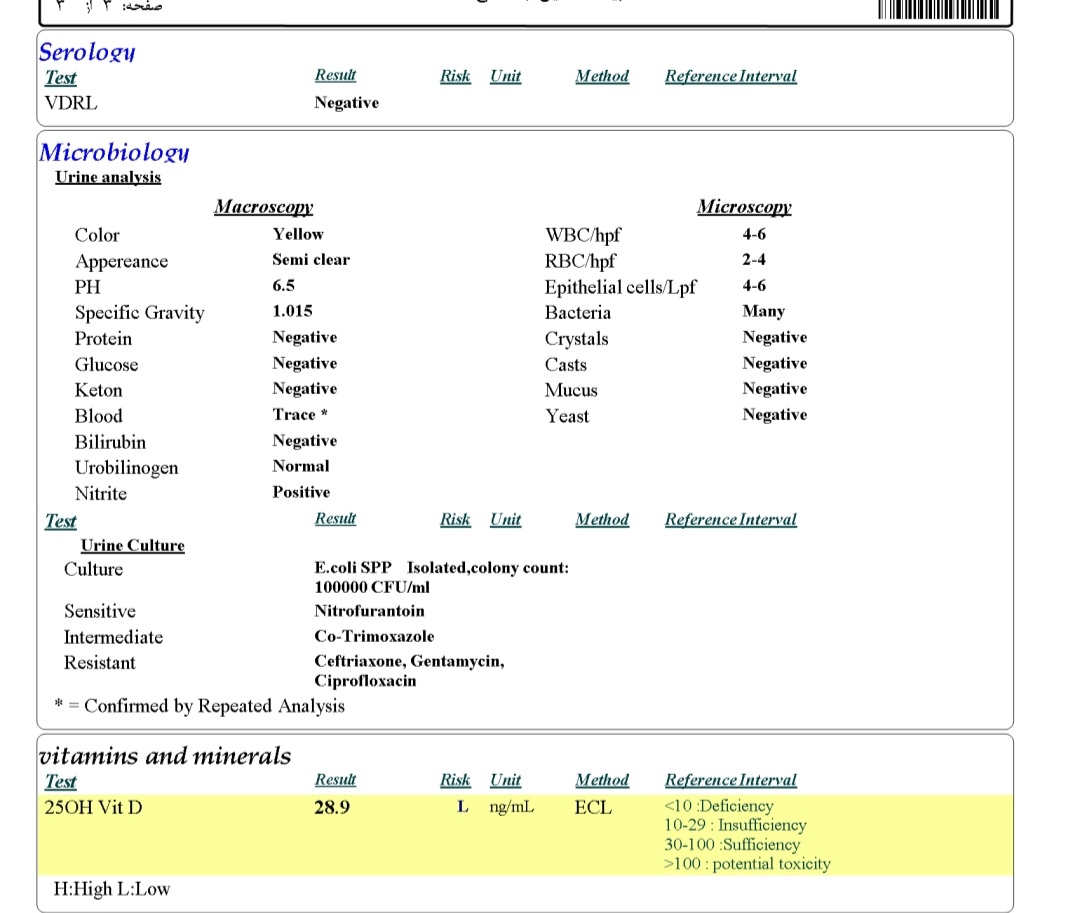Click the ECL method value

[x=593, y=807]
